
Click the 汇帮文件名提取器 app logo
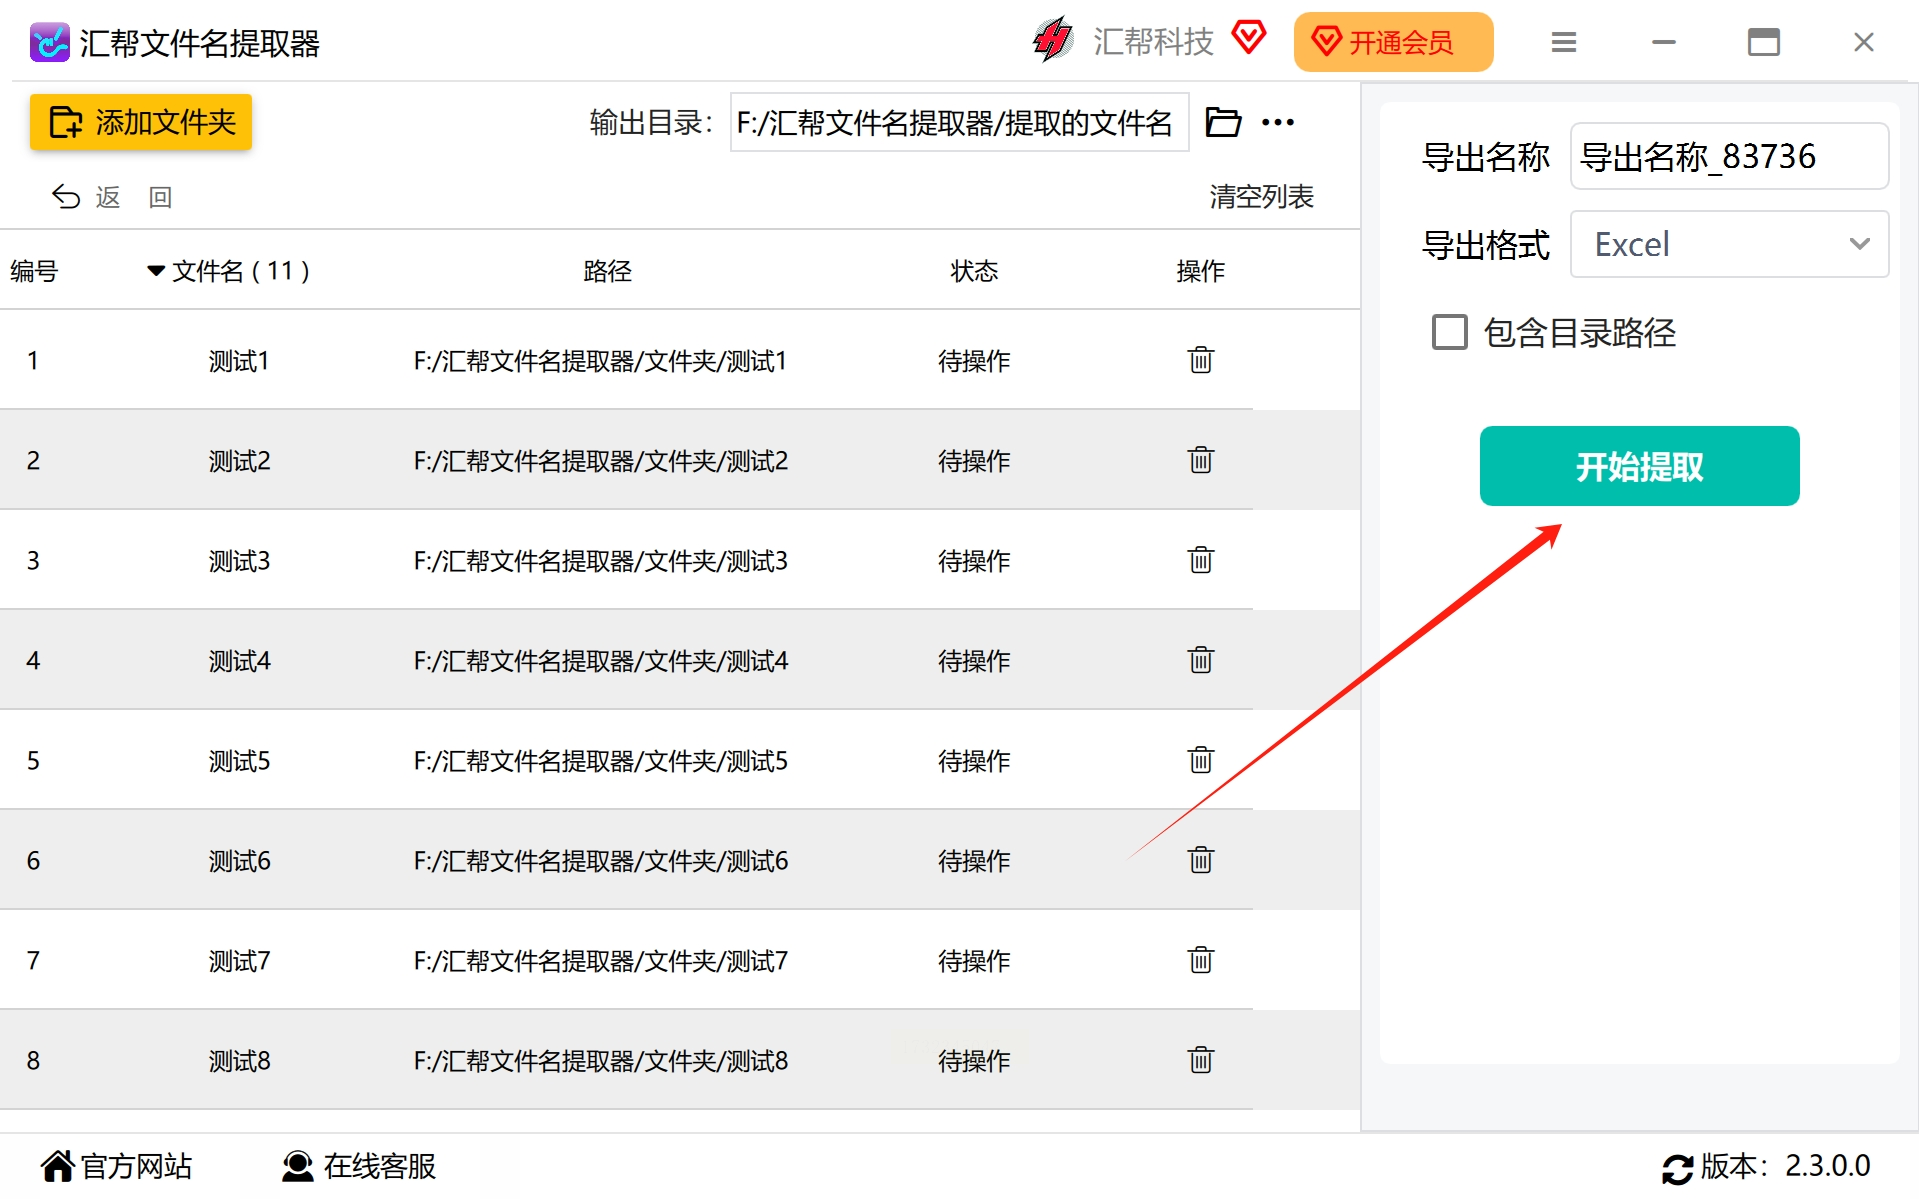pos(49,42)
